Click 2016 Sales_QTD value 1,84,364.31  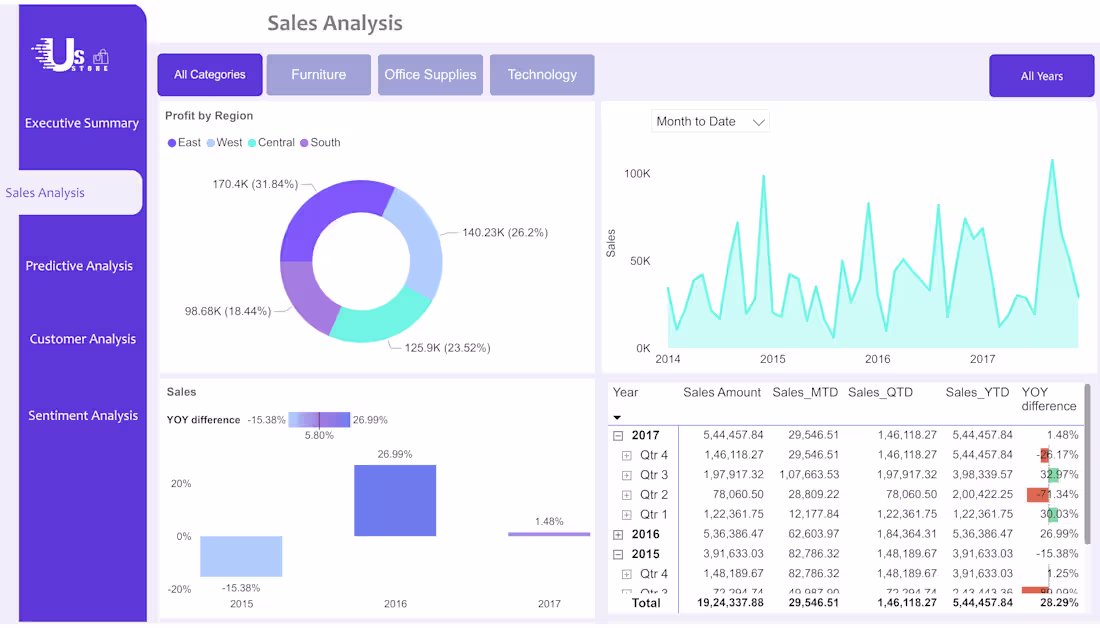pyautogui.click(x=907, y=534)
